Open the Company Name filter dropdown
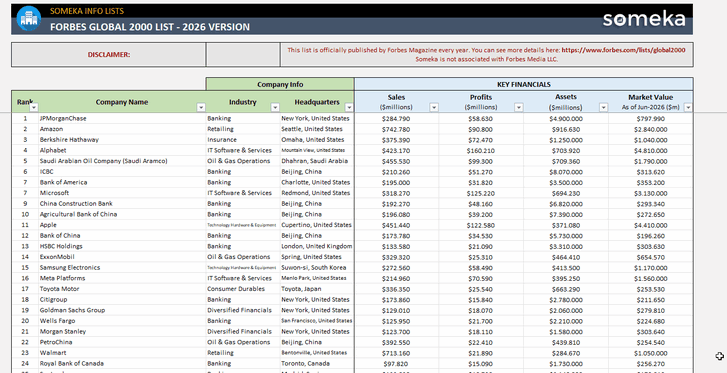Image resolution: width=727 pixels, height=373 pixels. click(201, 108)
